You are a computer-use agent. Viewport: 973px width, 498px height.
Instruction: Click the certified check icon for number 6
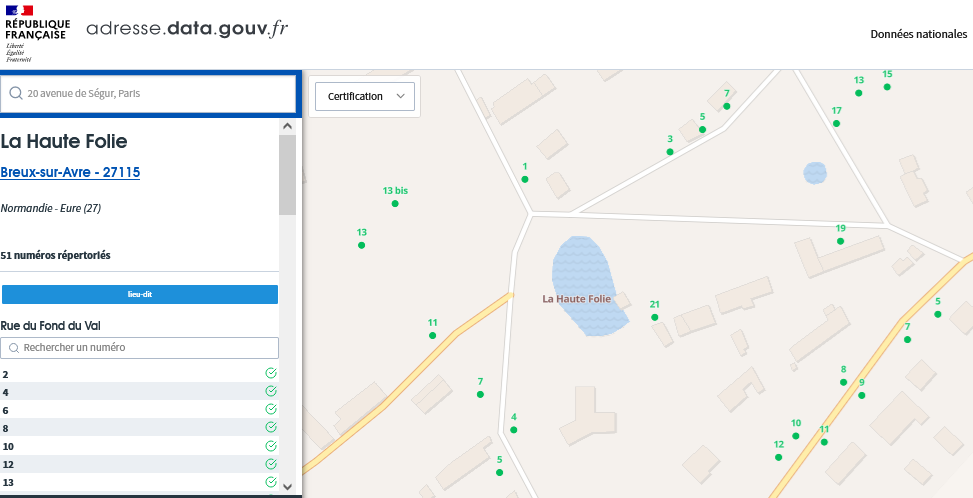(x=271, y=409)
